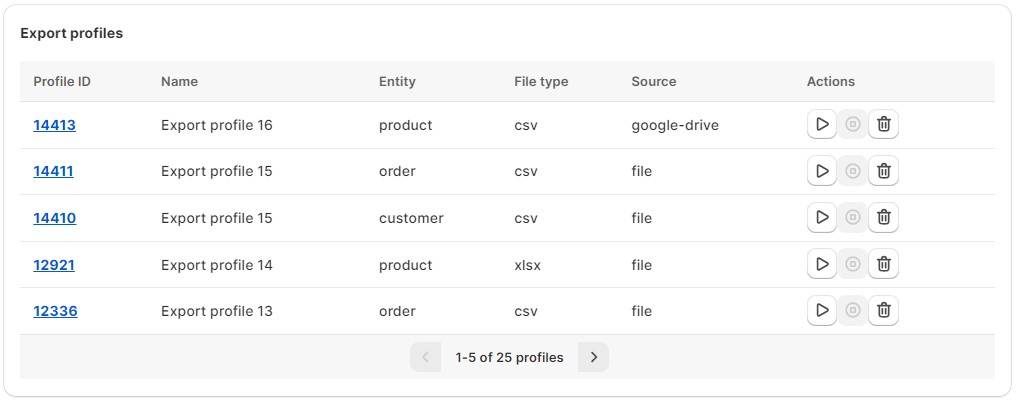The width and height of the screenshot is (1017, 403).
Task: Run export profile 12921
Action: pos(822,264)
